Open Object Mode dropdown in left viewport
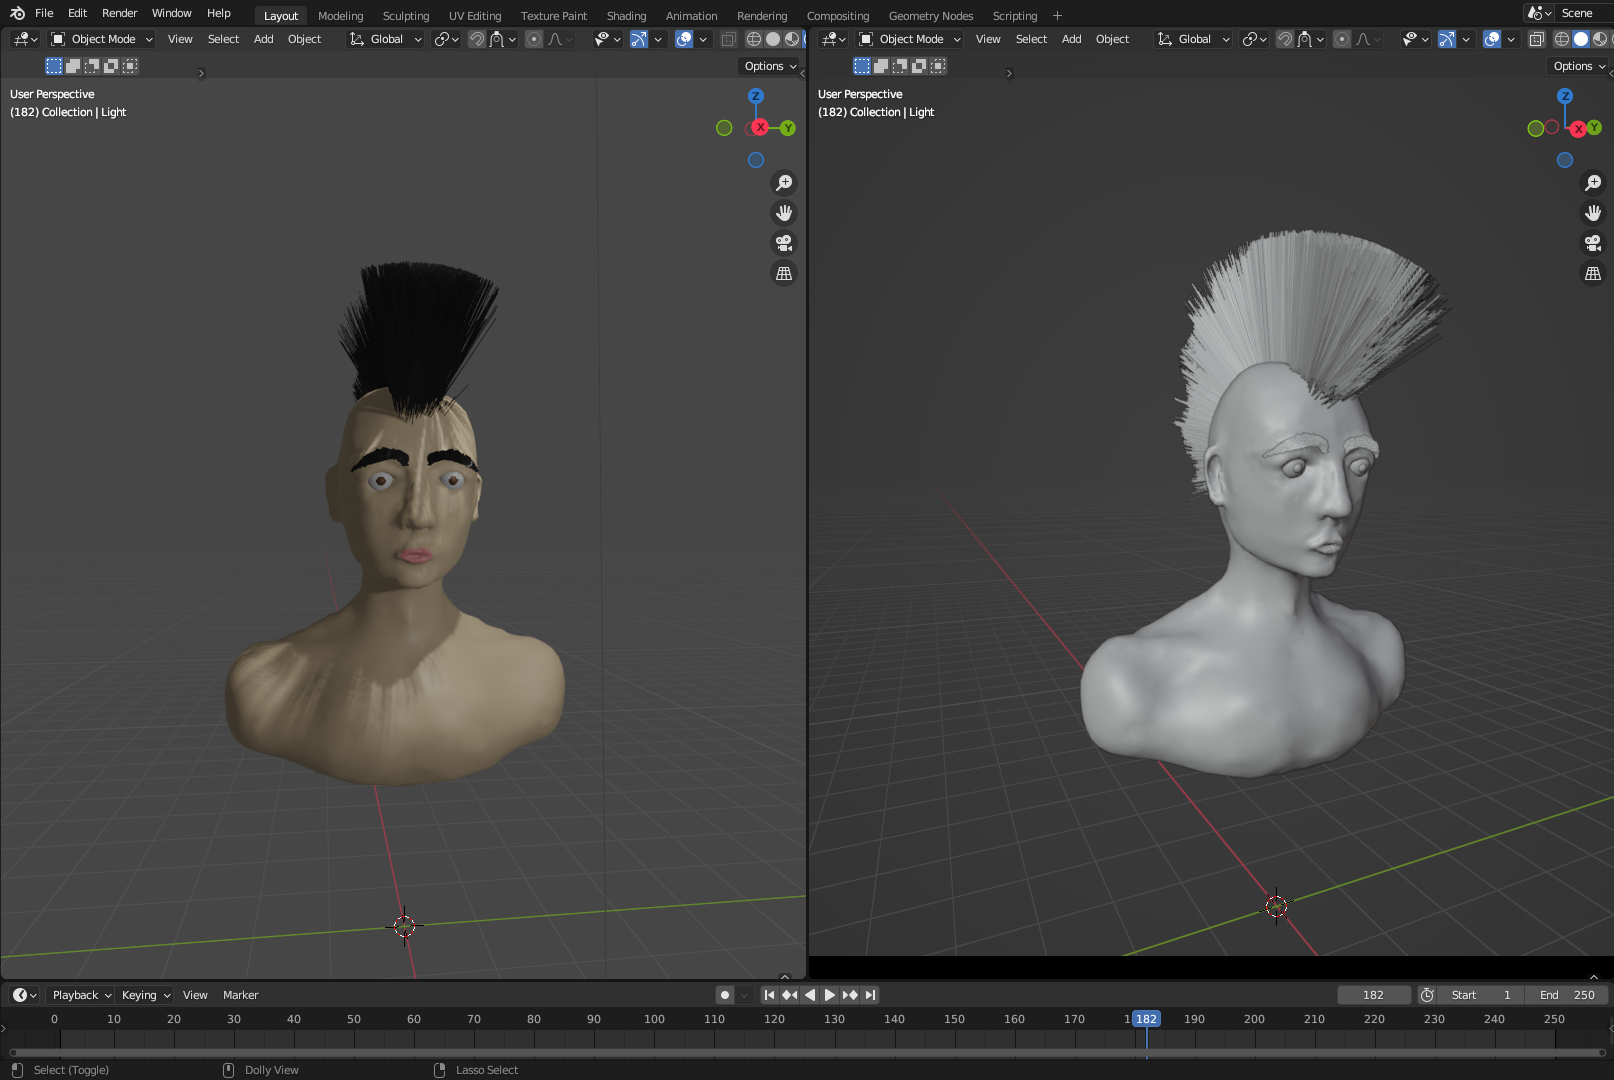Screen dimensions: 1614x1080 (102, 39)
